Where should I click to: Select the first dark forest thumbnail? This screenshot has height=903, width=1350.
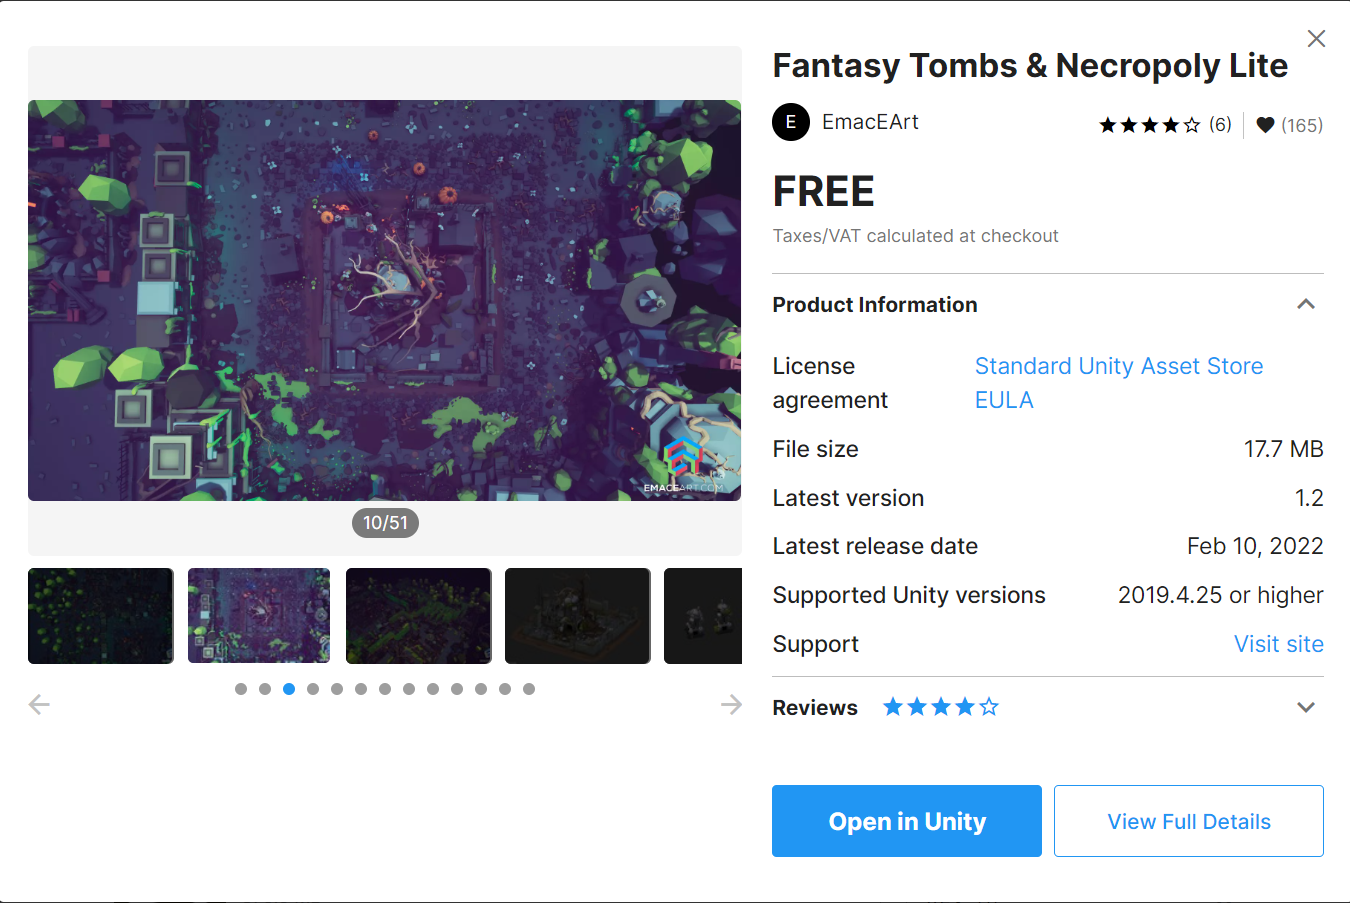pos(101,616)
